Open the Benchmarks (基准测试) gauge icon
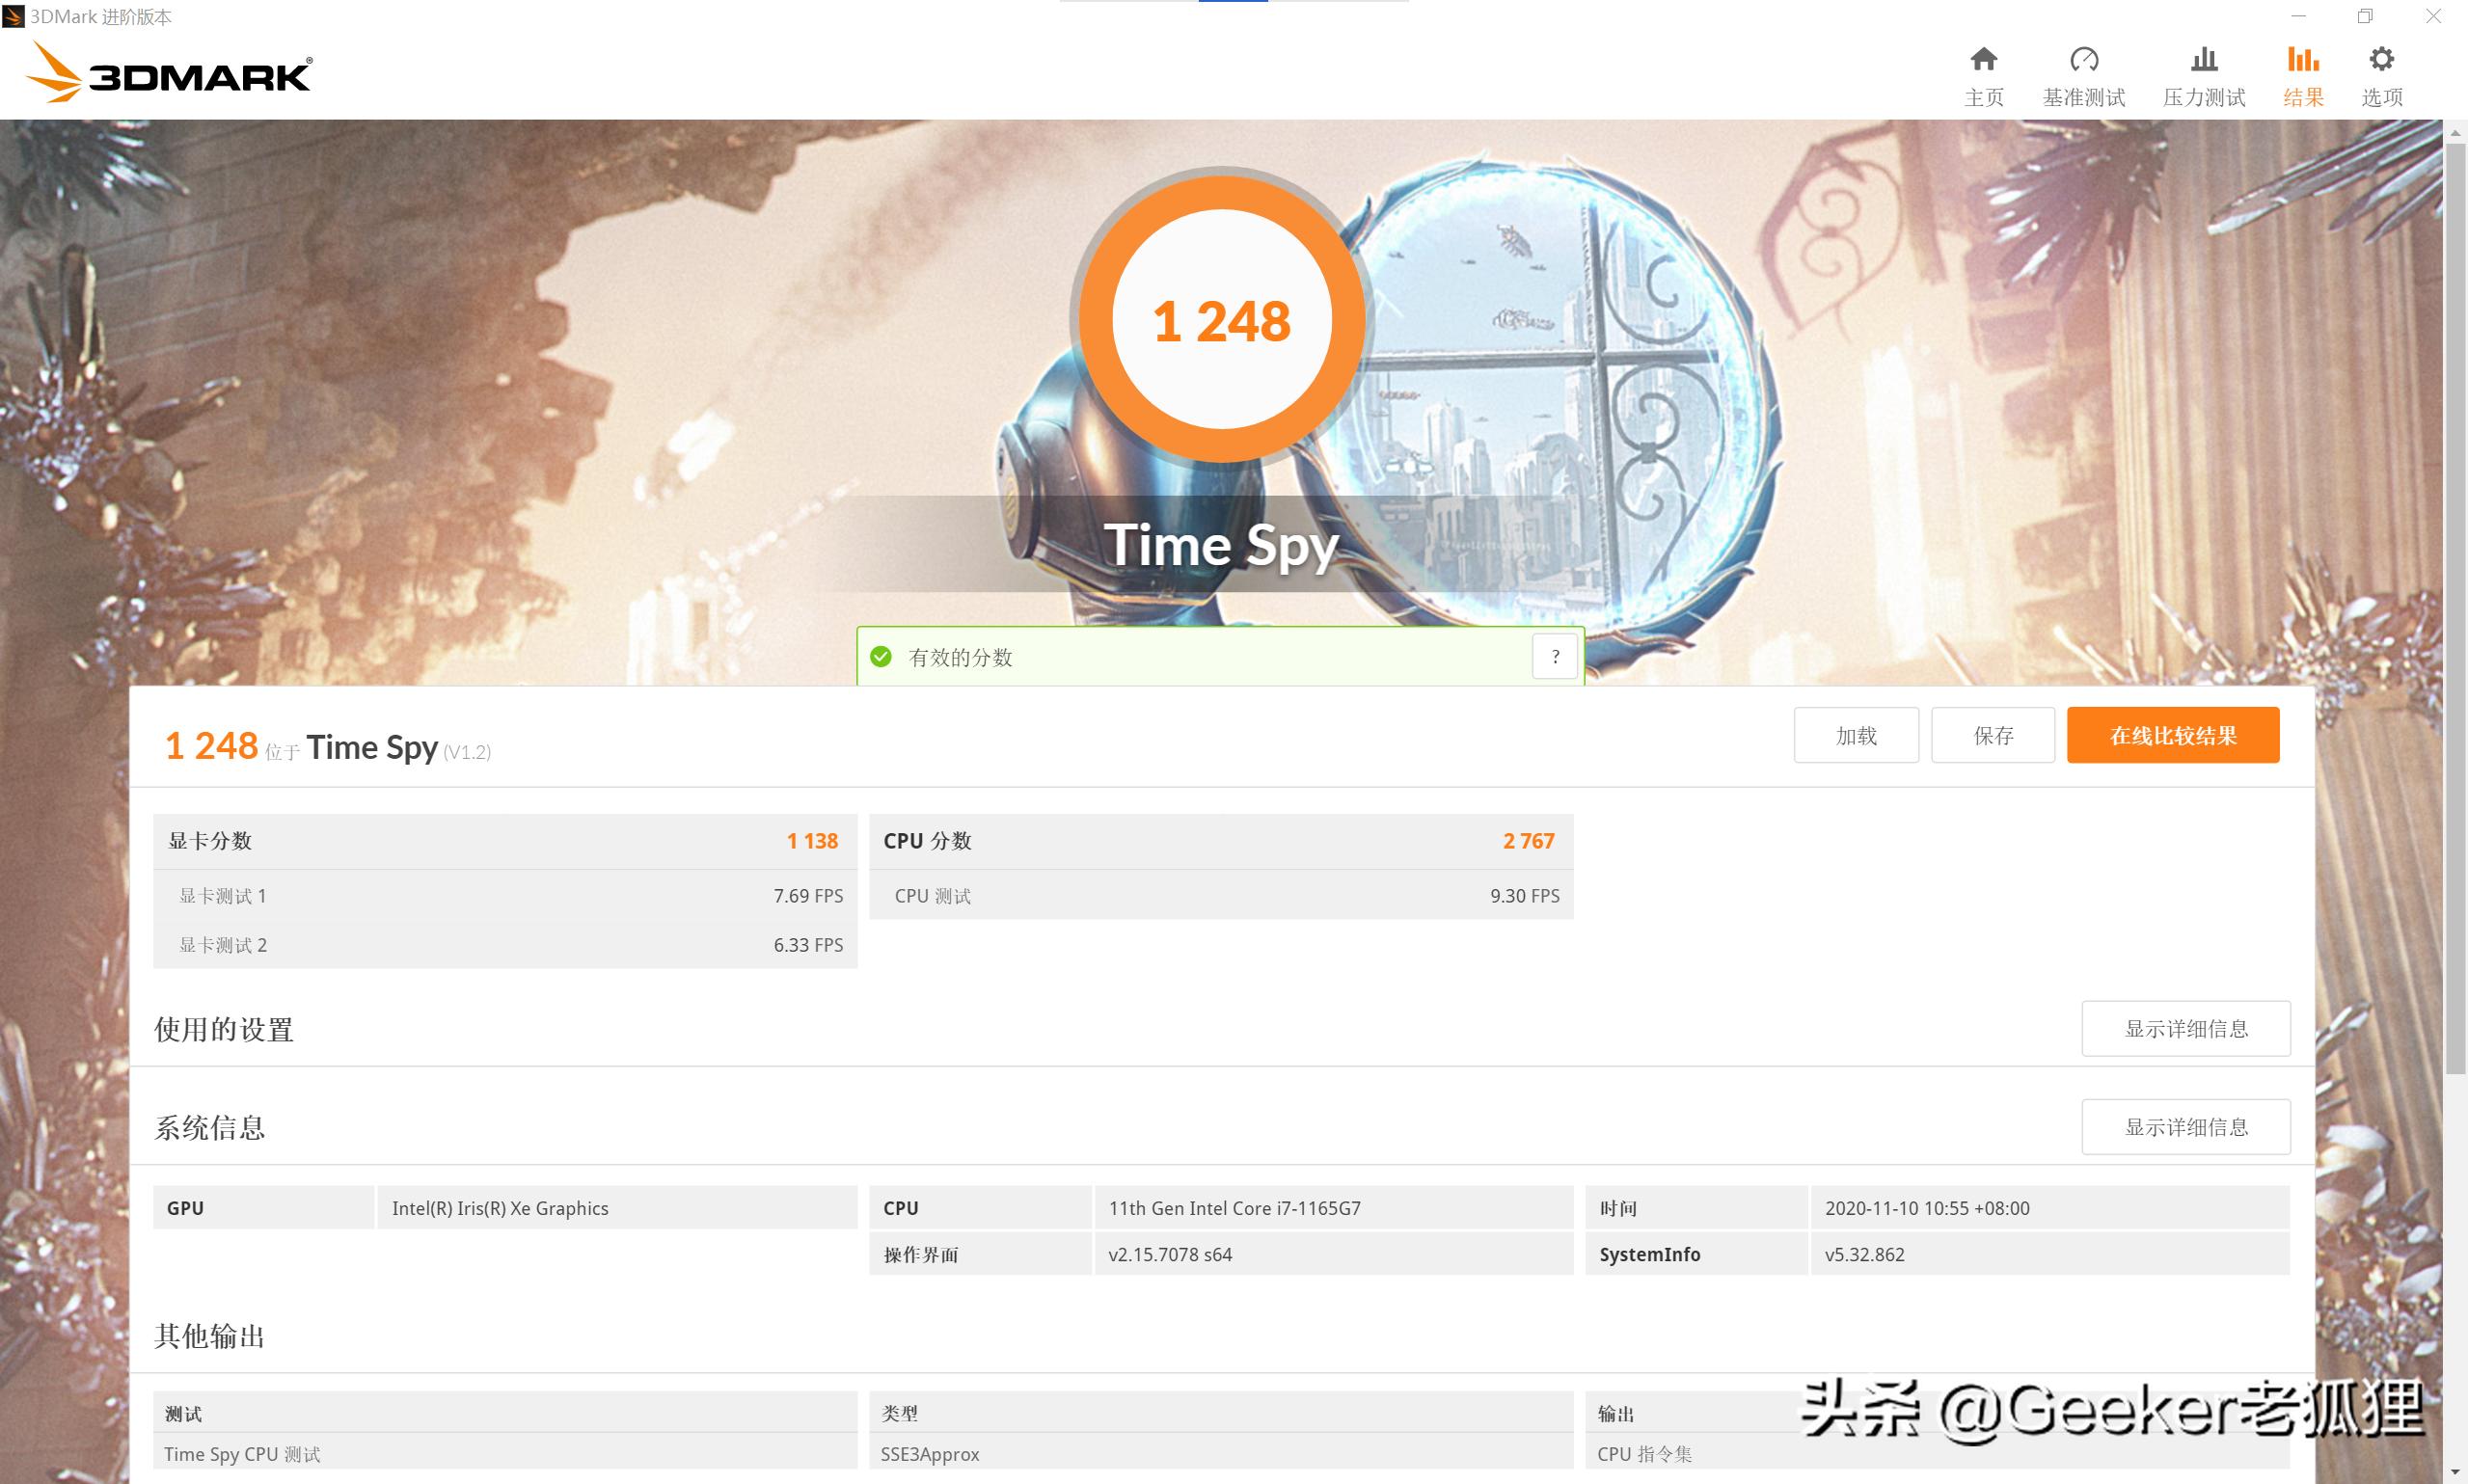The width and height of the screenshot is (2468, 1484). click(2083, 60)
